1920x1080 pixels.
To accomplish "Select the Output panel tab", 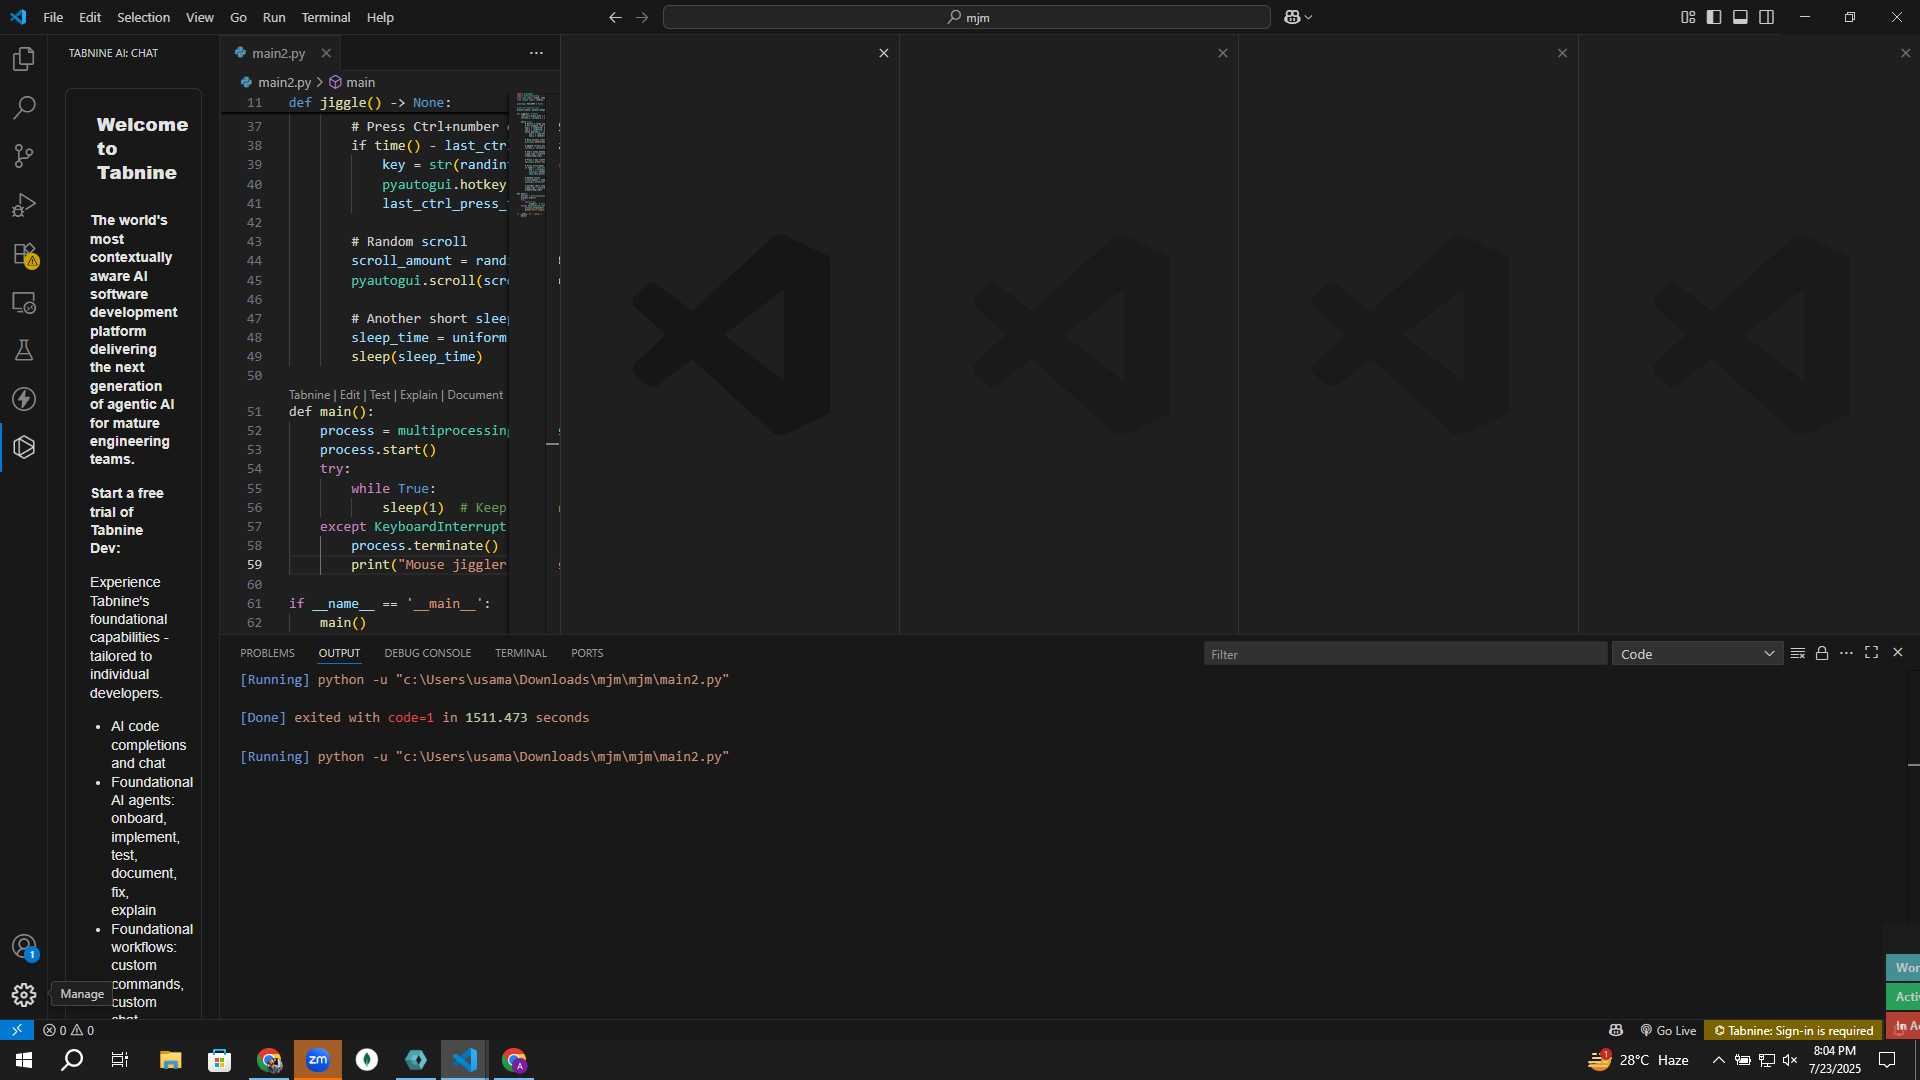I will [x=339, y=653].
